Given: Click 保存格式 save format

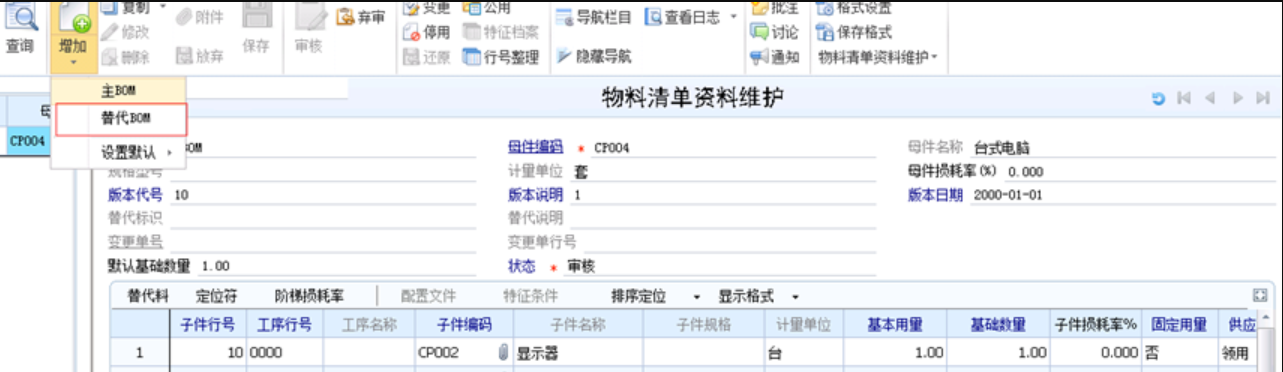Looking at the screenshot, I should (x=854, y=32).
